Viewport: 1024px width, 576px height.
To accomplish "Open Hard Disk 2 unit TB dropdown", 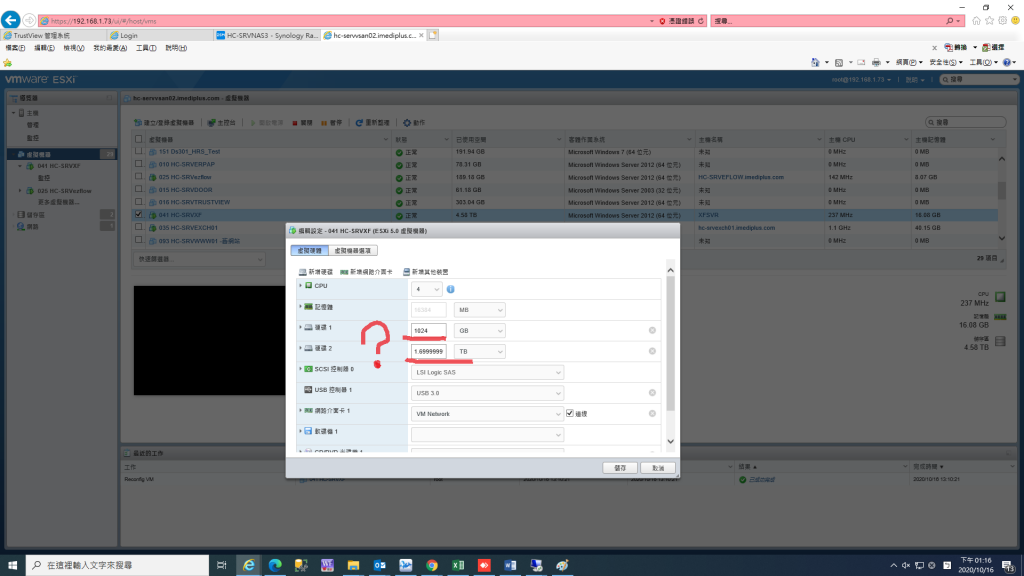I will click(x=480, y=351).
